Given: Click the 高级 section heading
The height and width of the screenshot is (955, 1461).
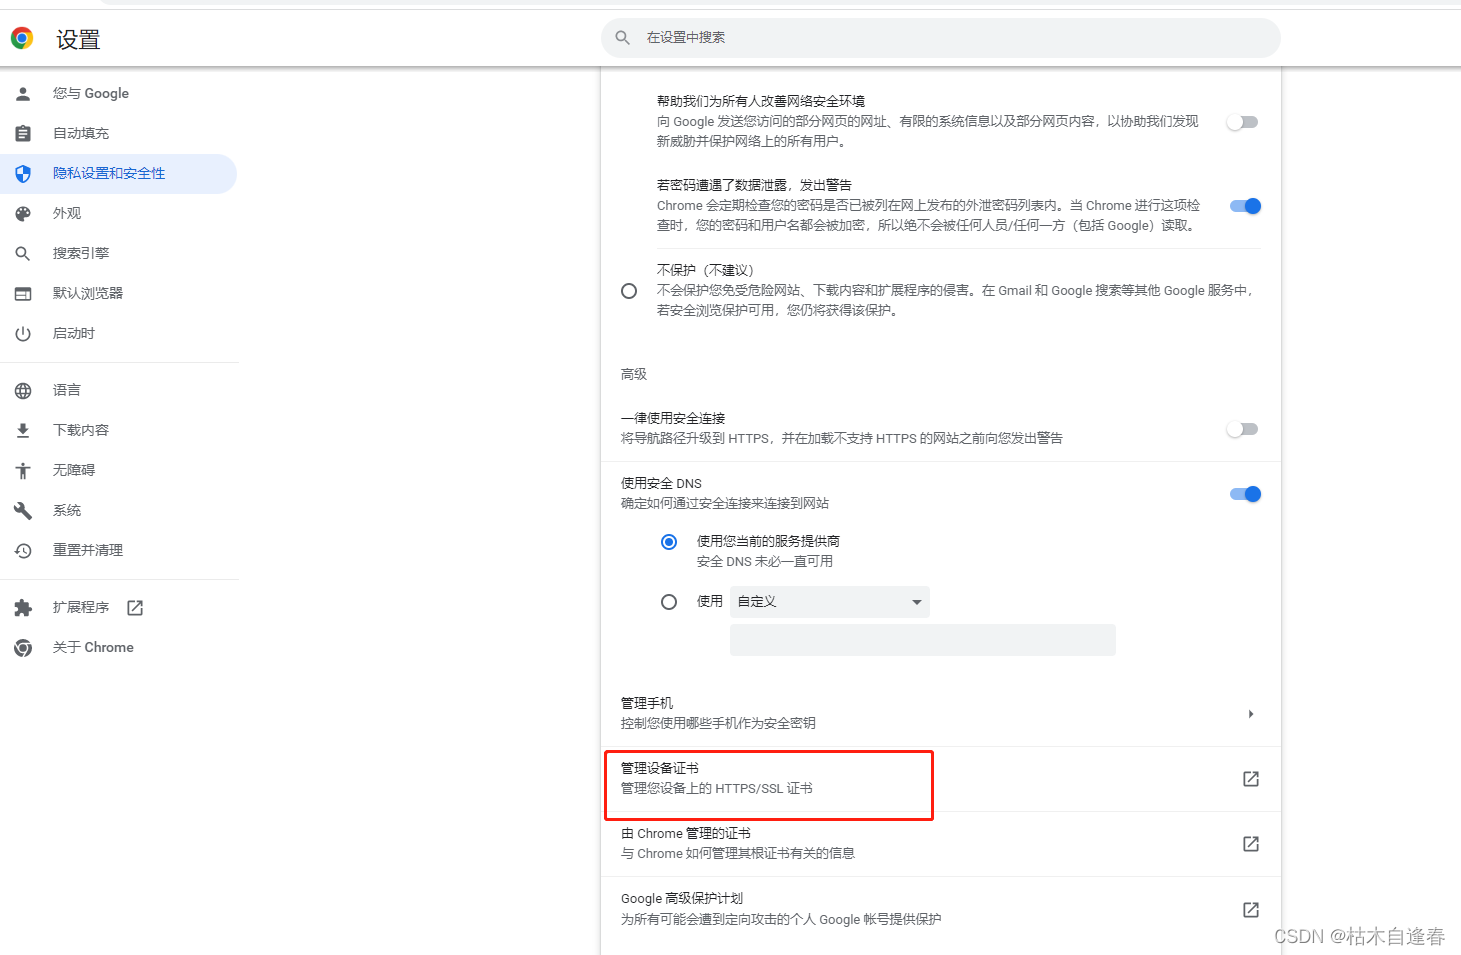Looking at the screenshot, I should click(x=634, y=374).
